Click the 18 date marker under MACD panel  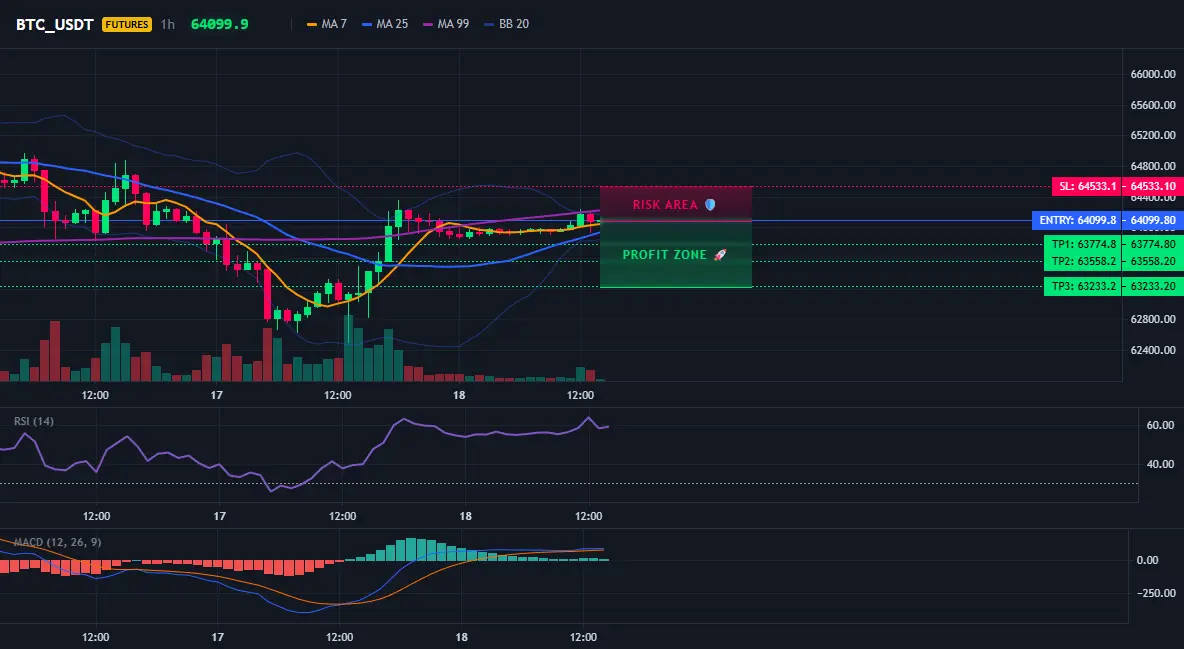[x=461, y=637]
